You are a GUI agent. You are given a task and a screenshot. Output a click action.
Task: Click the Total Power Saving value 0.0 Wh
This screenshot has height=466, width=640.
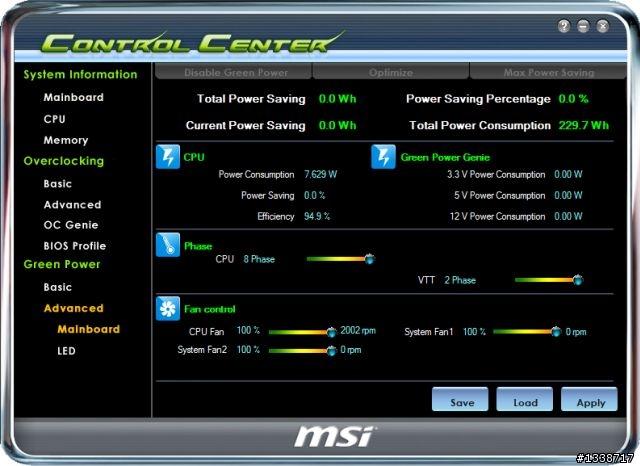[x=338, y=98]
